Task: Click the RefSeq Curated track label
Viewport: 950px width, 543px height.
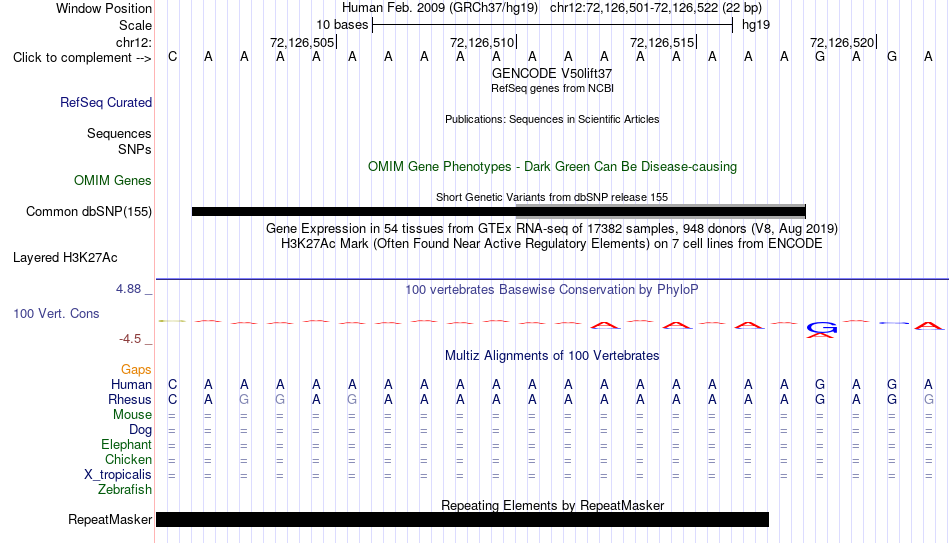Action: coord(106,102)
